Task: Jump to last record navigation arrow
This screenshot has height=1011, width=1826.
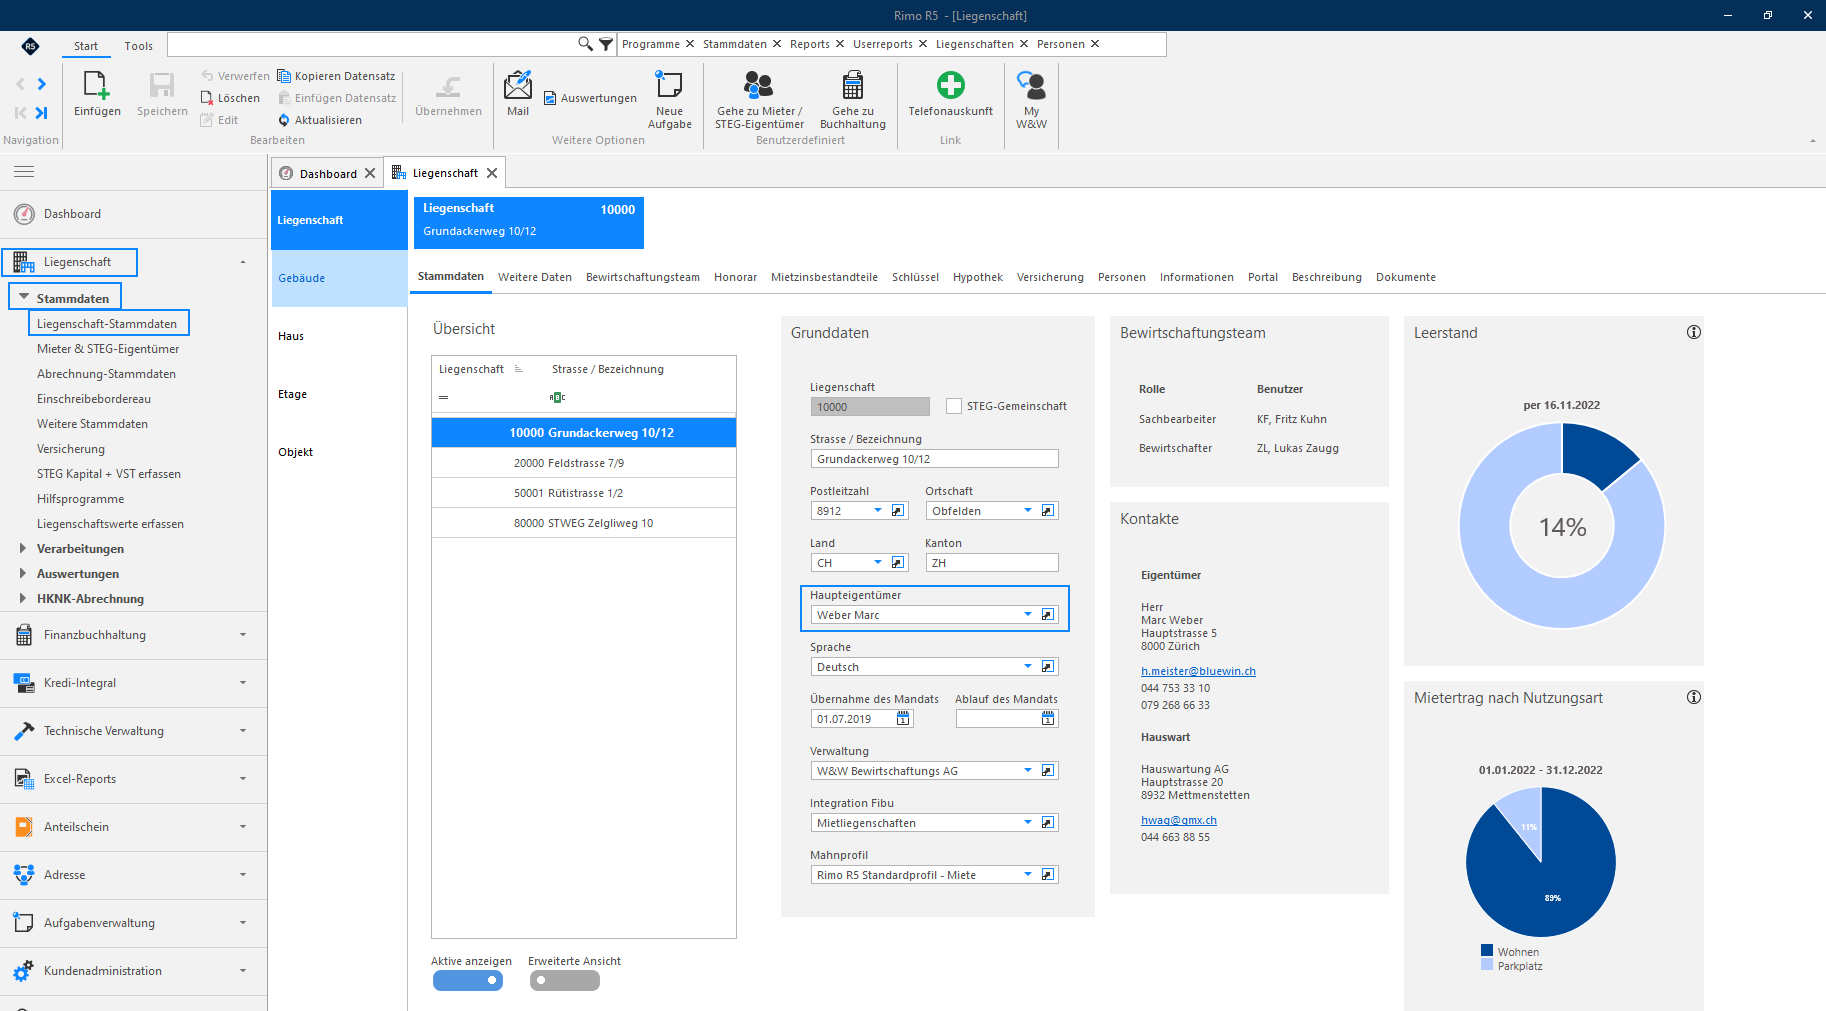Action: pos(42,113)
